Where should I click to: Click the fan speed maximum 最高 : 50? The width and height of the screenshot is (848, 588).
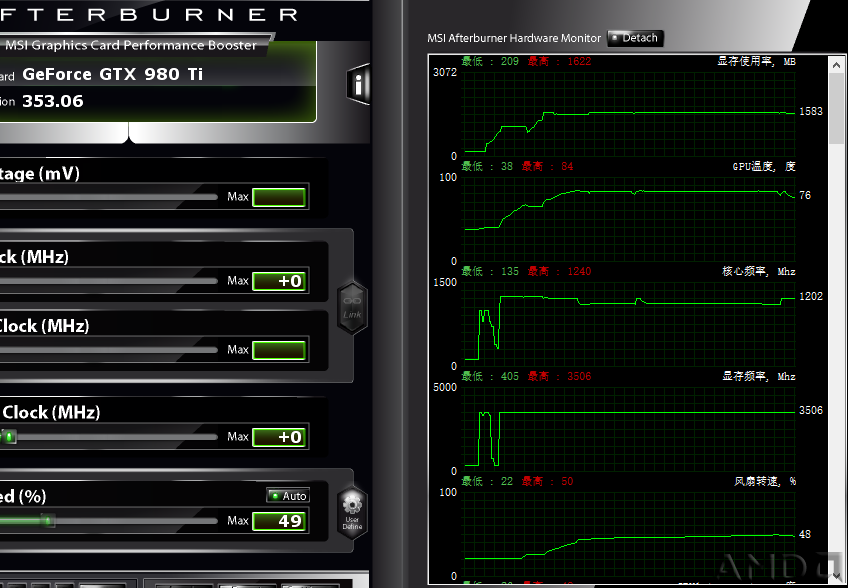point(547,481)
